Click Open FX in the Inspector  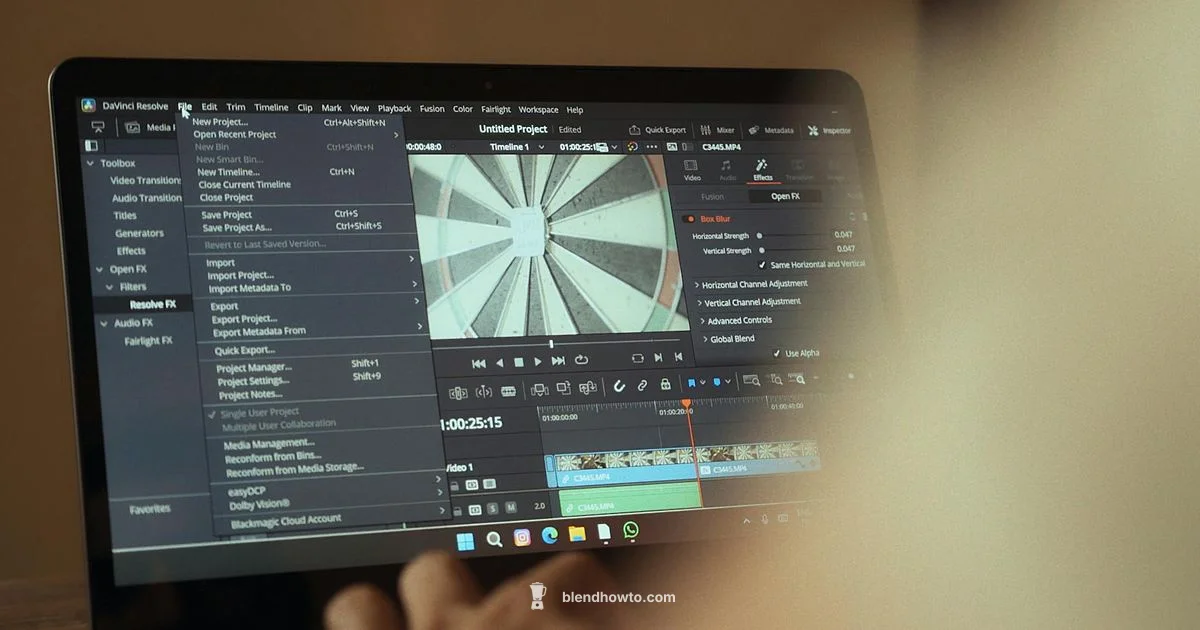pyautogui.click(x=785, y=197)
